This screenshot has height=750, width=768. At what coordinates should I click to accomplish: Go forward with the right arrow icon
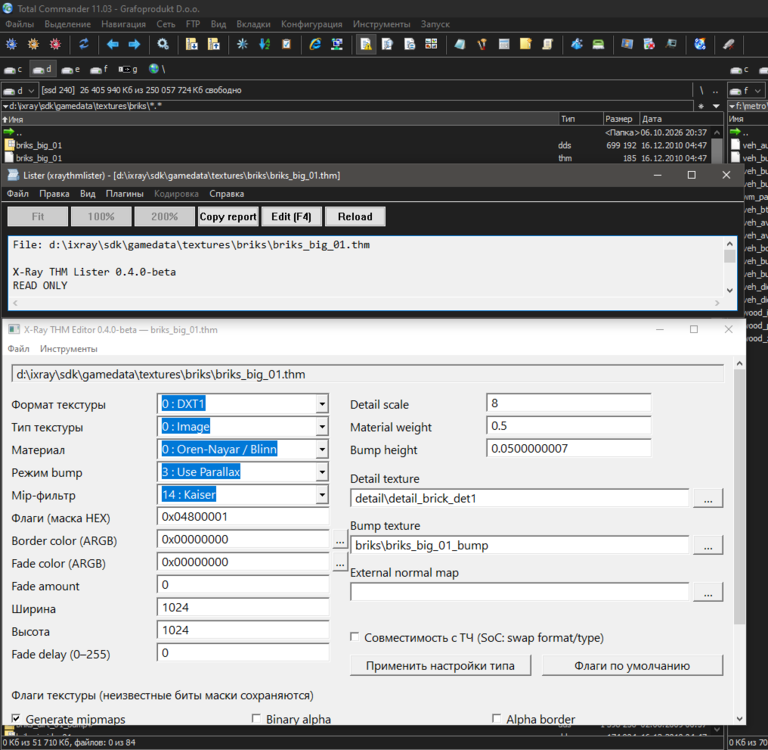click(134, 45)
